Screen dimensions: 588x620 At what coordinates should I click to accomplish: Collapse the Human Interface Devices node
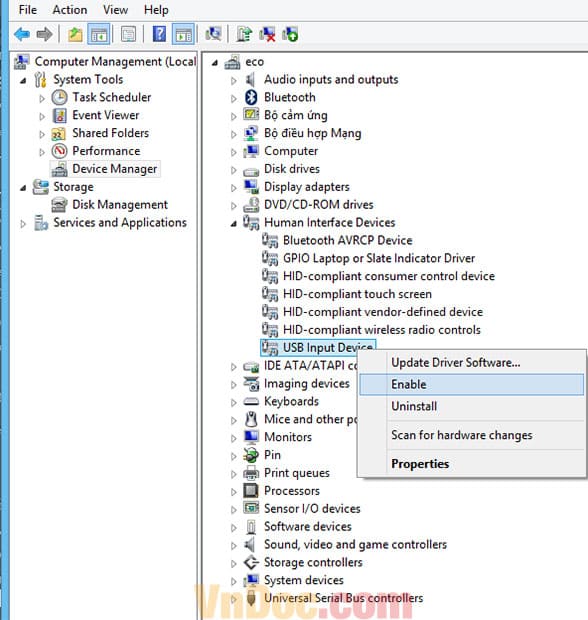tap(234, 223)
